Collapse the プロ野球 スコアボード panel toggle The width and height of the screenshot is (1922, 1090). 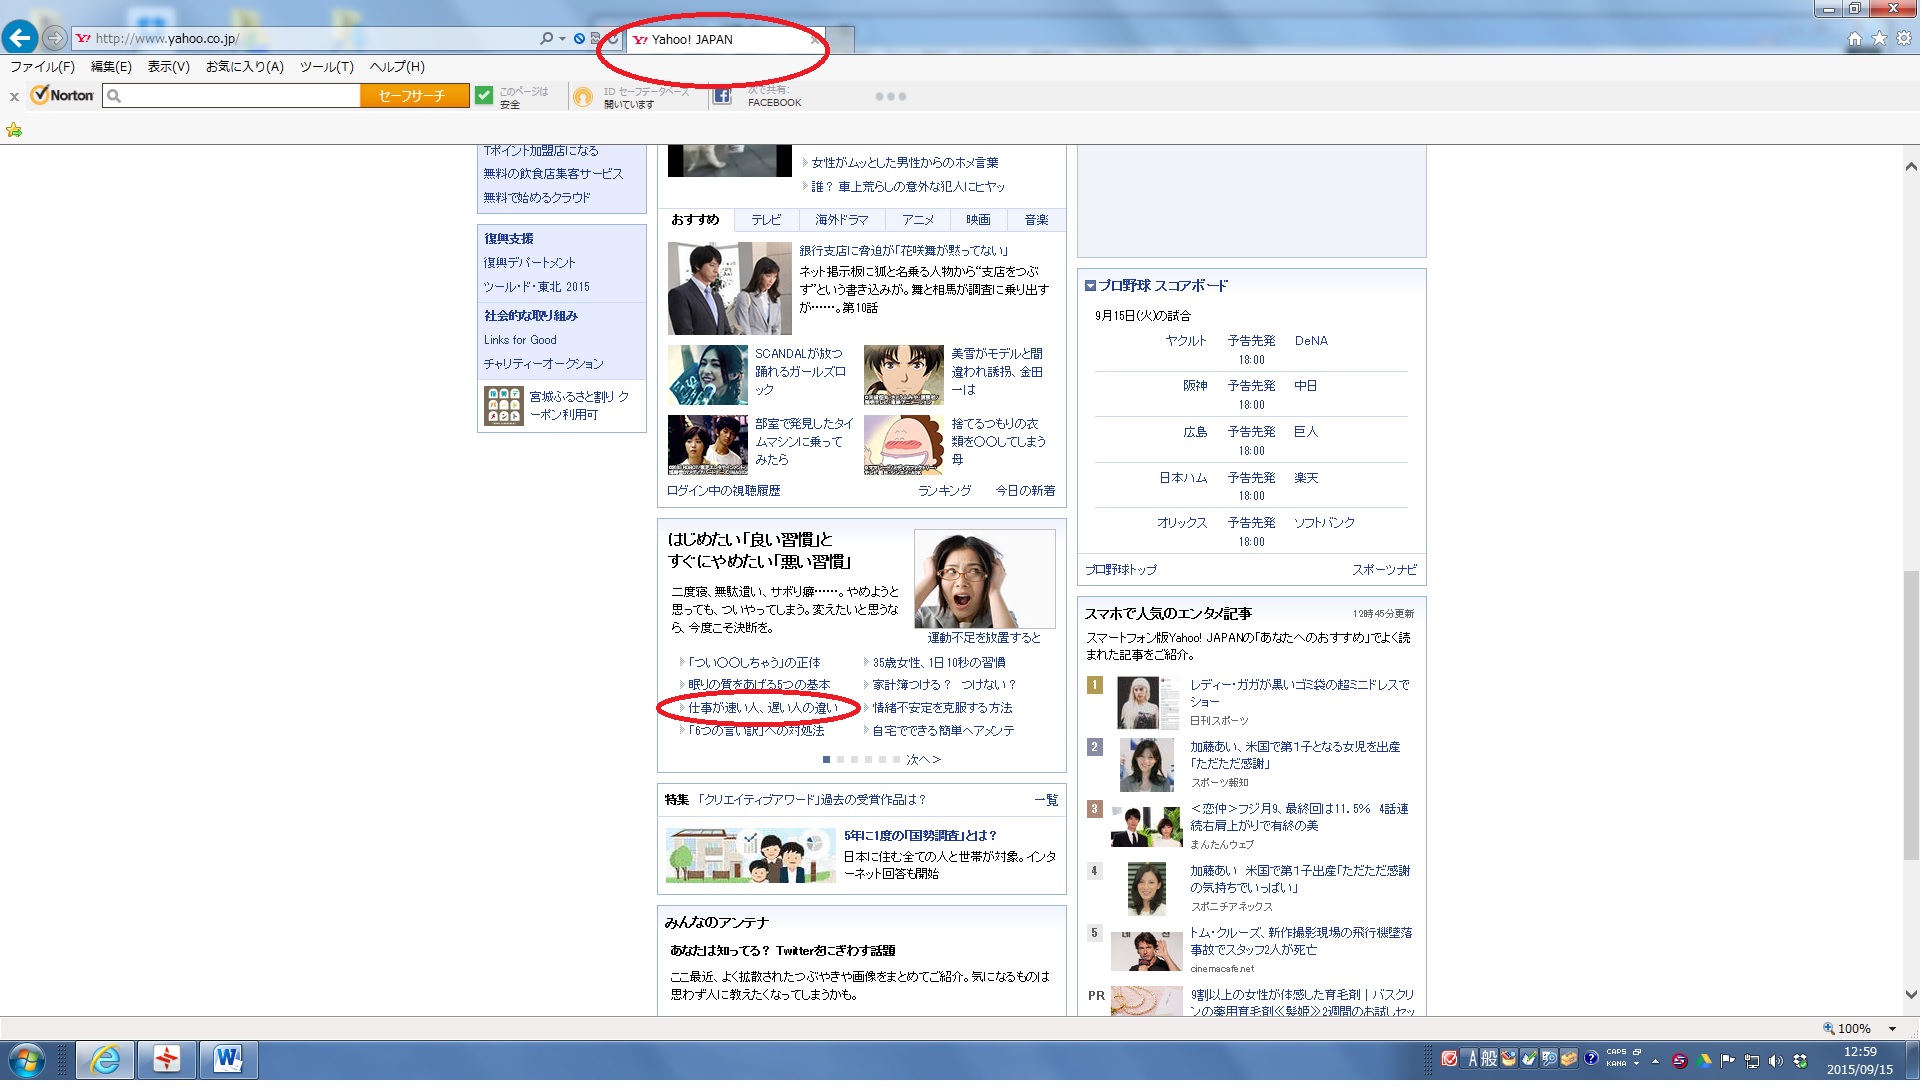click(1090, 286)
